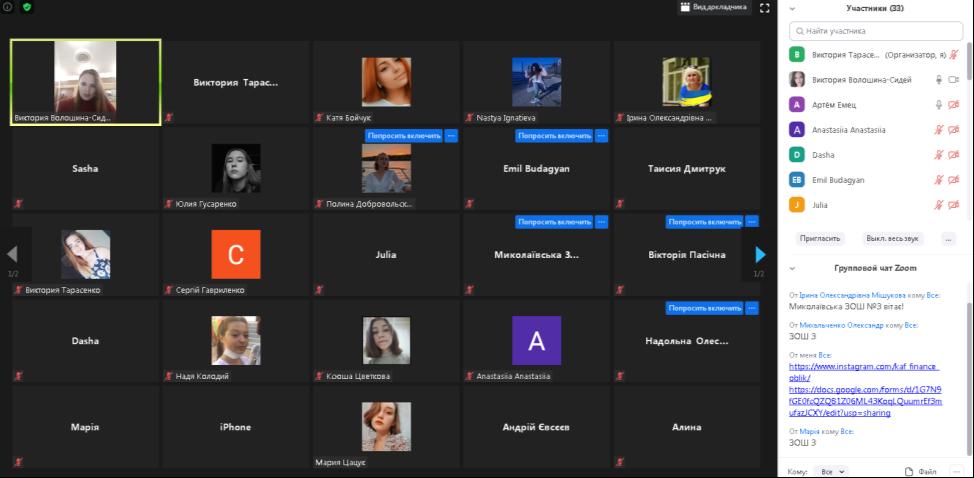Viewport: 974px width, 478px height.
Task: Toggle Dasha's muted microphone in participant list
Action: tap(938, 154)
